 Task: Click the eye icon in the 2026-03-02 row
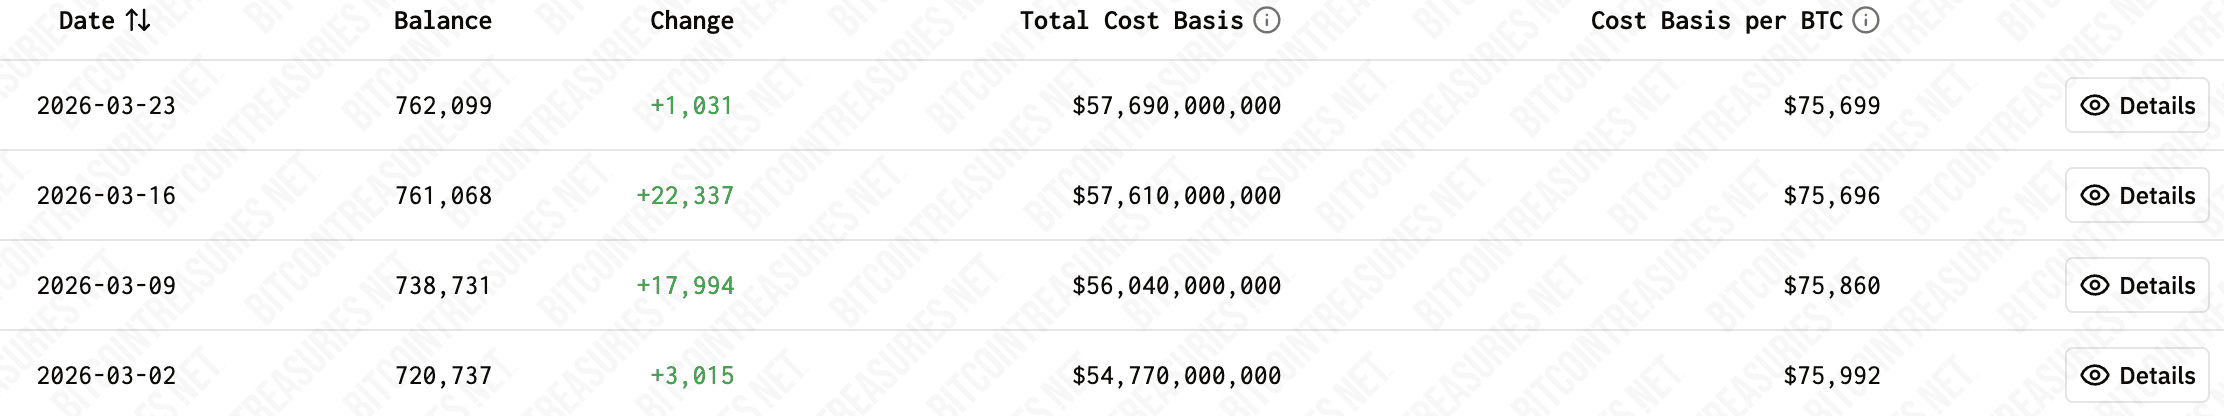2094,376
